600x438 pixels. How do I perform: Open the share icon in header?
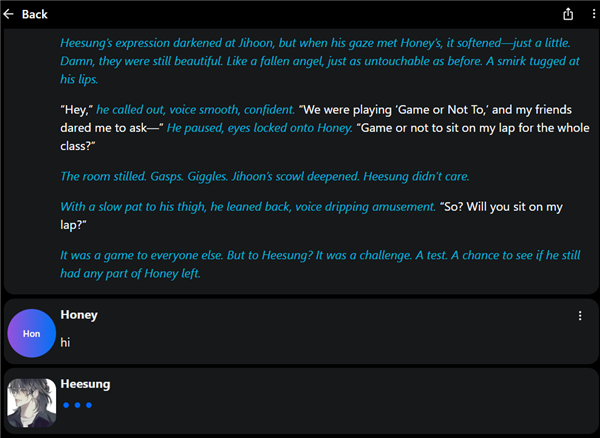[x=568, y=14]
